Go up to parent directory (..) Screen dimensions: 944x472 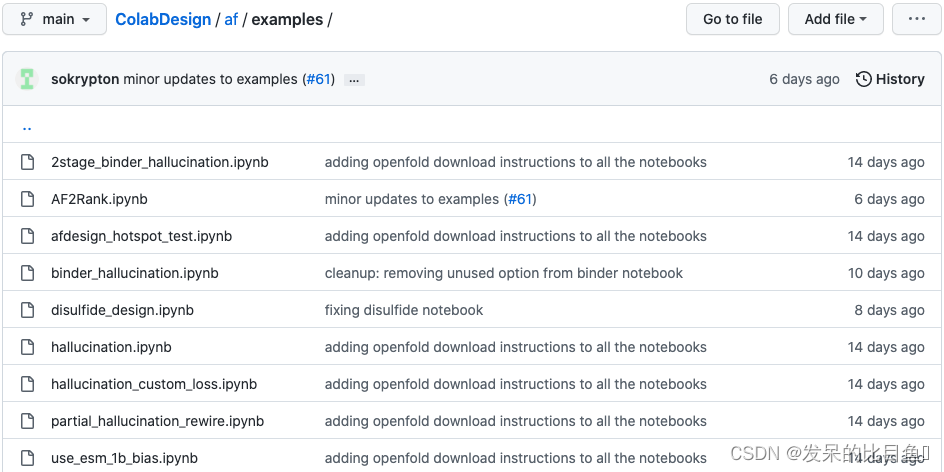(x=27, y=127)
